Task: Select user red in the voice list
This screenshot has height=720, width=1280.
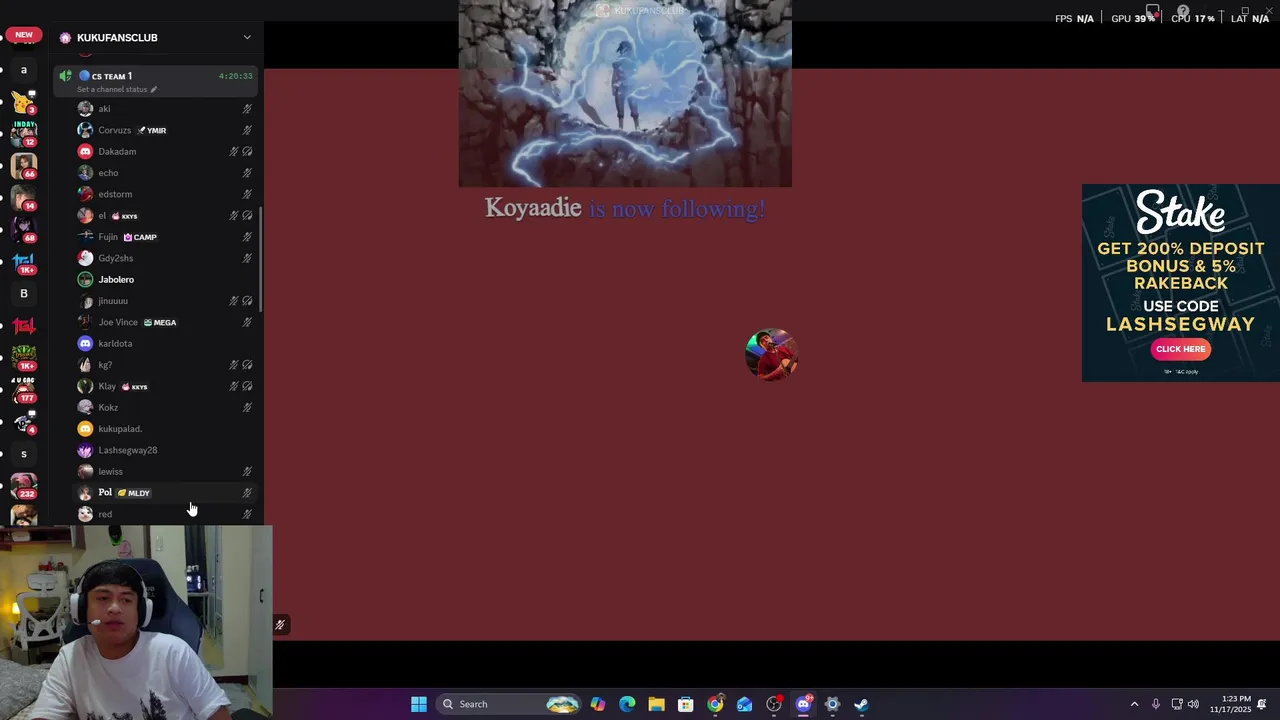Action: pos(165,514)
